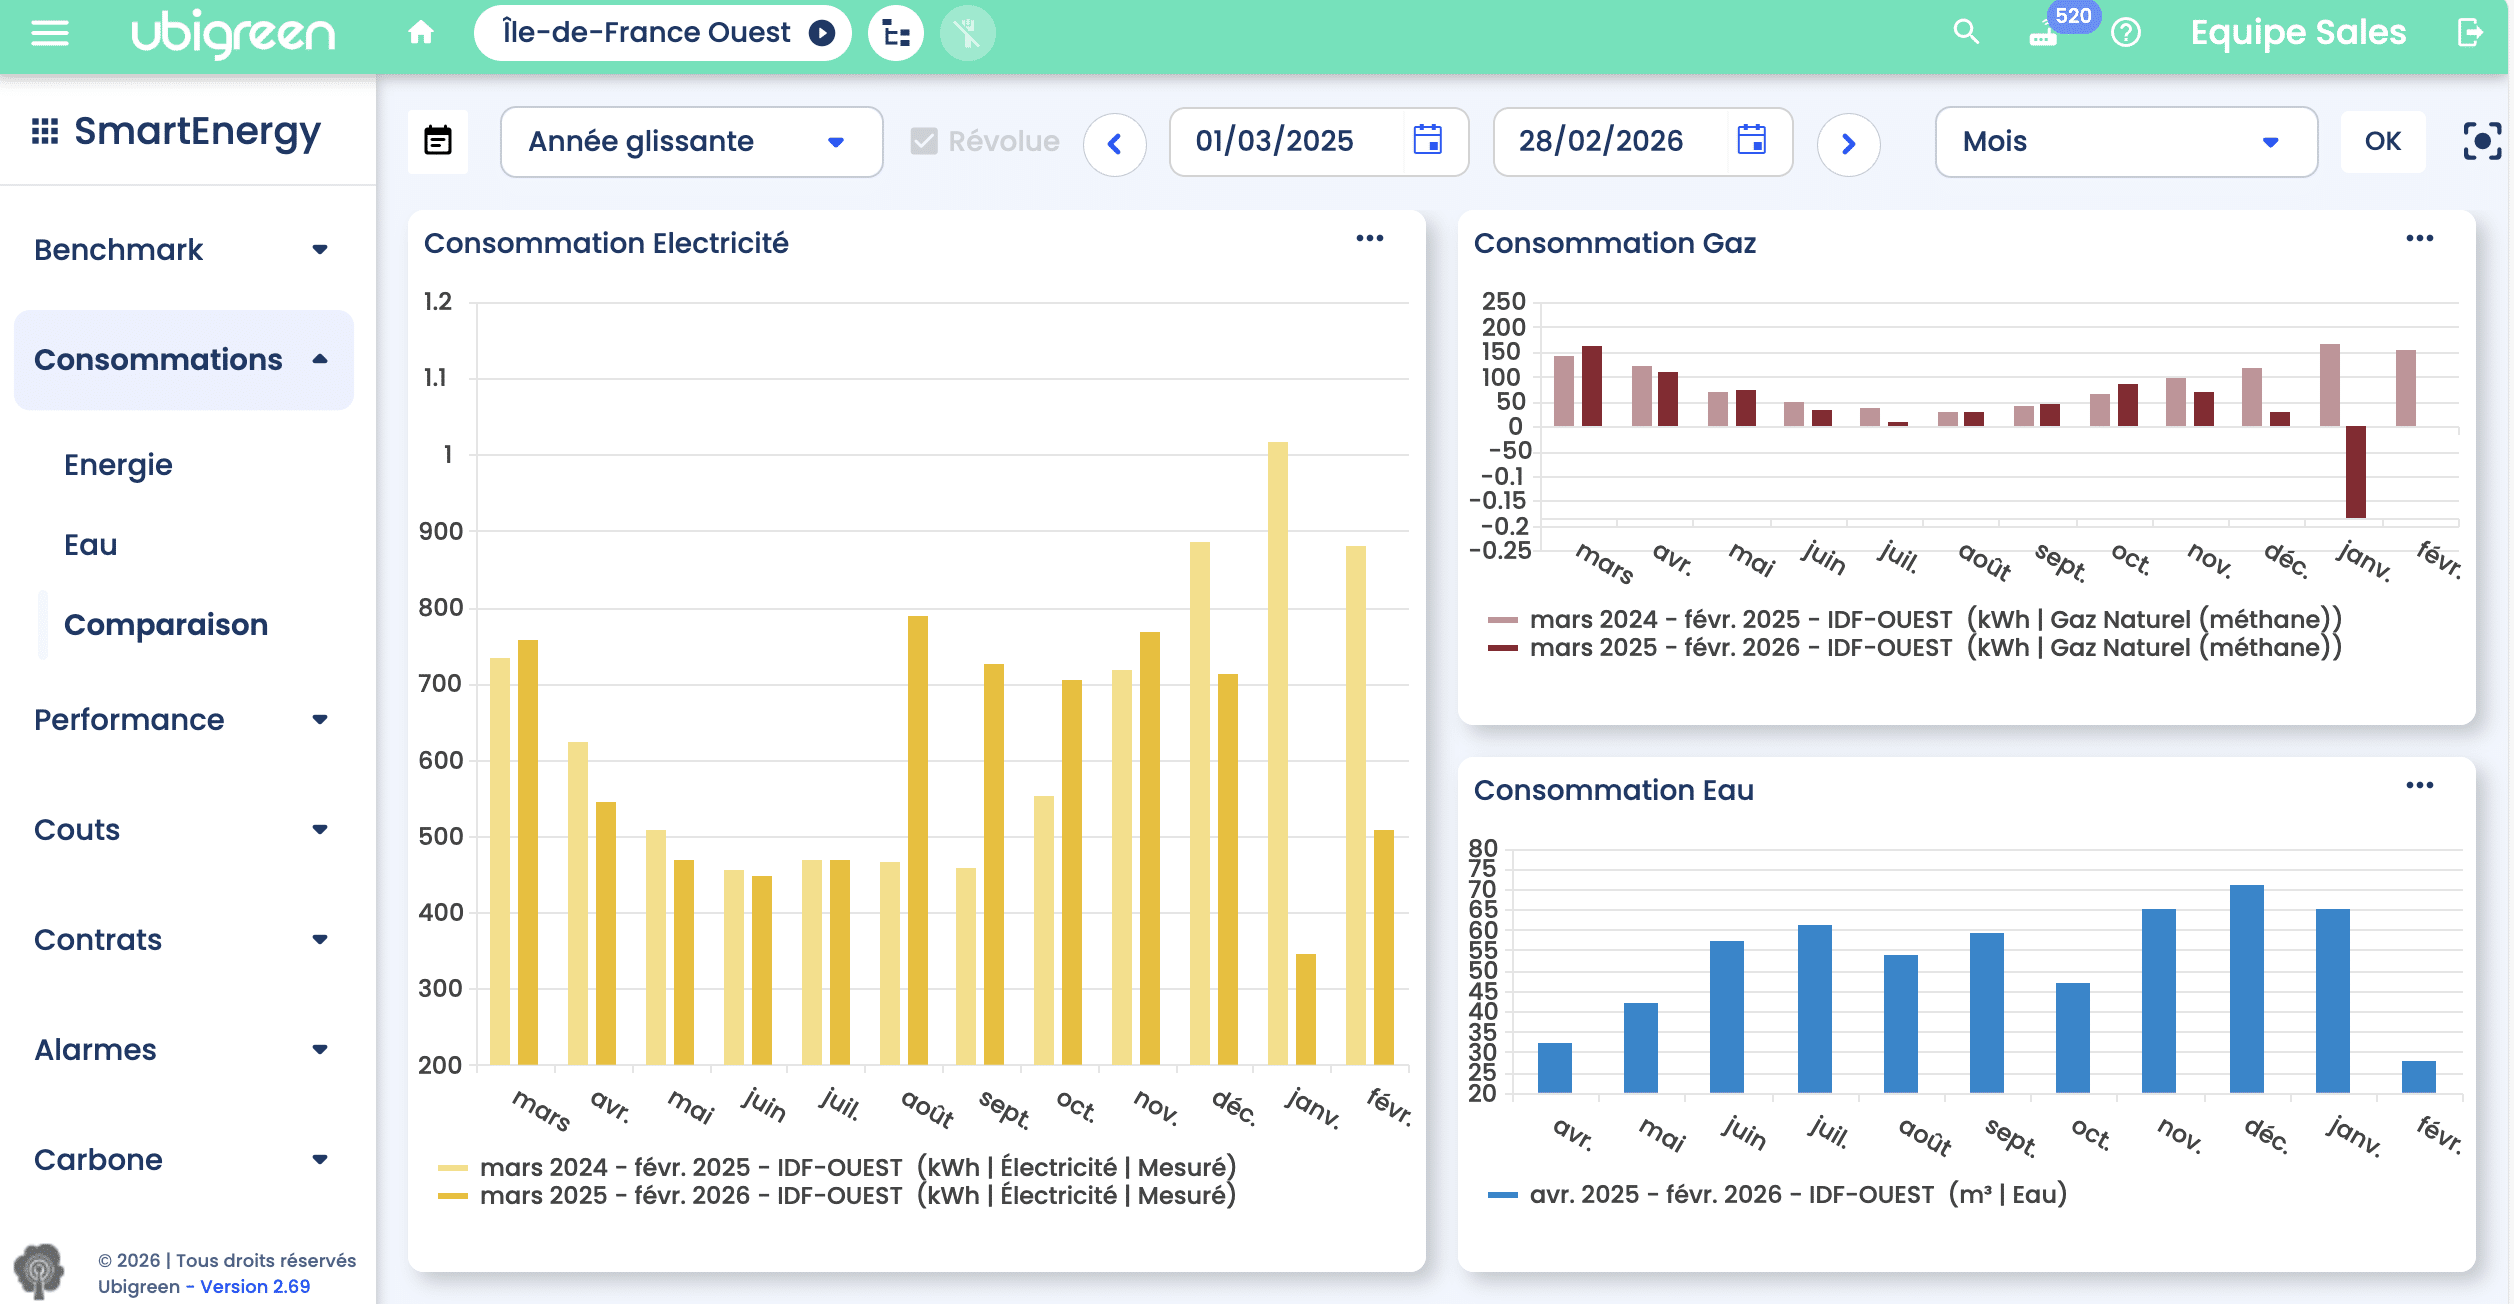Open the Mois granularity dropdown
Image resolution: width=2514 pixels, height=1304 pixels.
point(2126,142)
